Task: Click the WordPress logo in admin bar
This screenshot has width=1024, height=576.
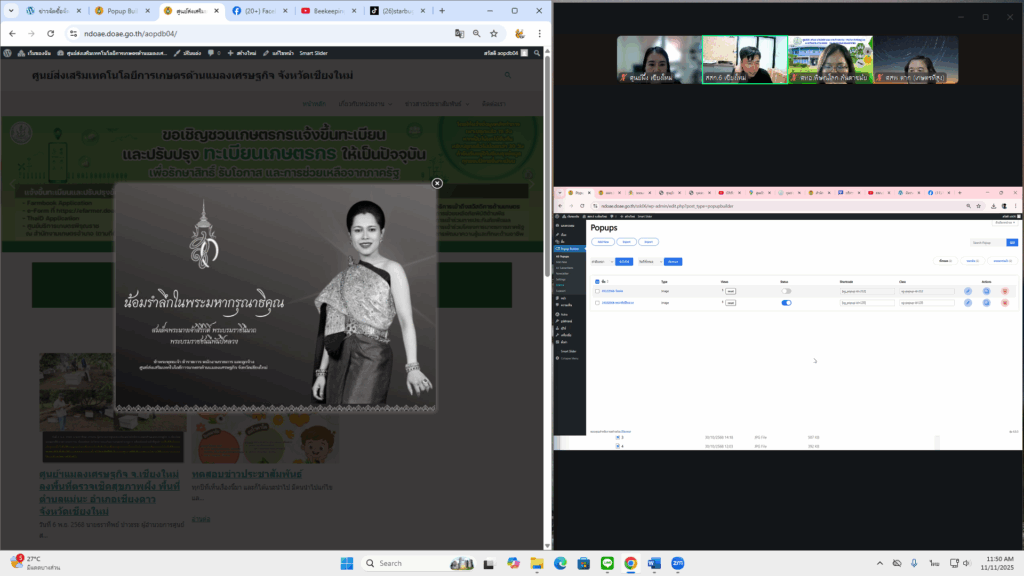Action: coord(8,52)
